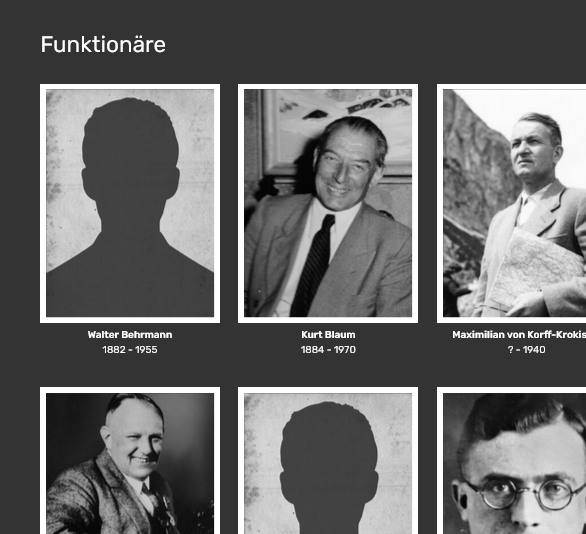The width and height of the screenshot is (586, 534).
Task: Click the Kurt Blaum name link
Action: click(x=328, y=335)
